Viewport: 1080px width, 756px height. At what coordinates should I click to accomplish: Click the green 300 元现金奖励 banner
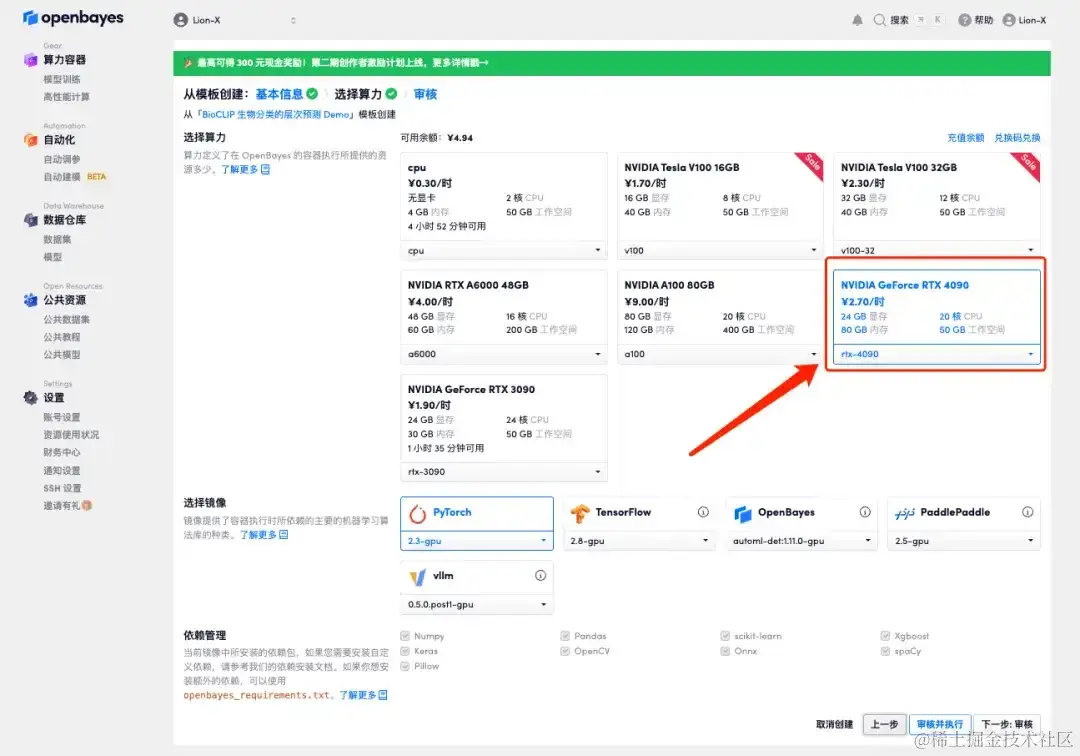pyautogui.click(x=612, y=63)
